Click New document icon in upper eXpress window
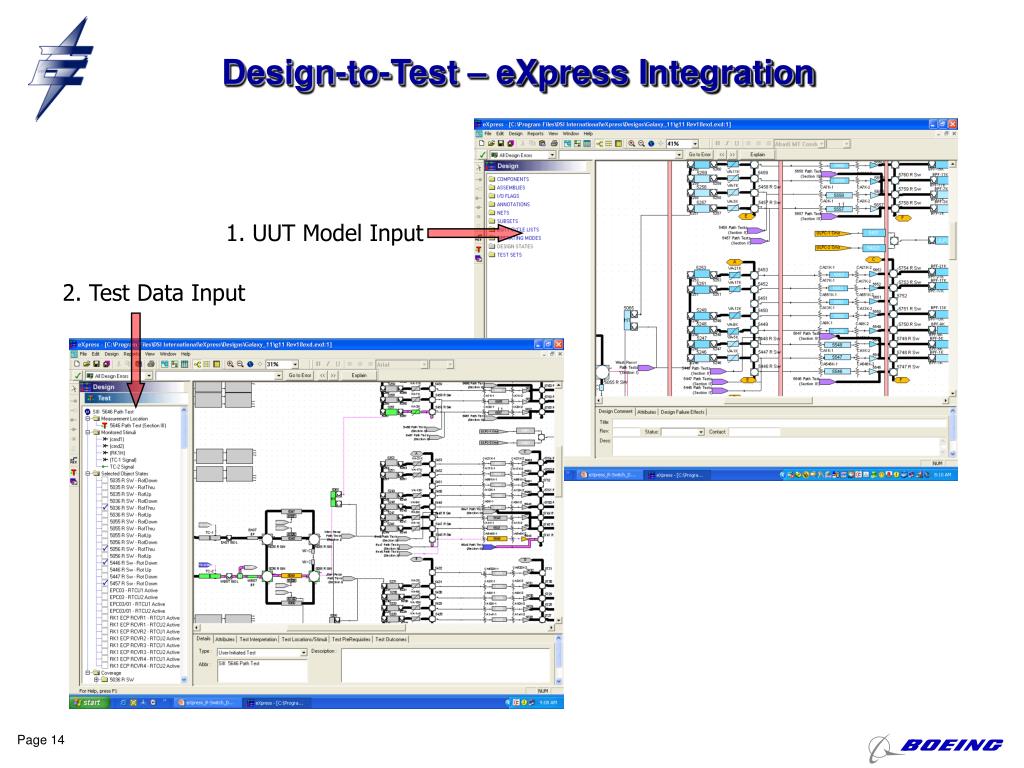Viewport: 1024px width, 768px height. click(x=482, y=144)
